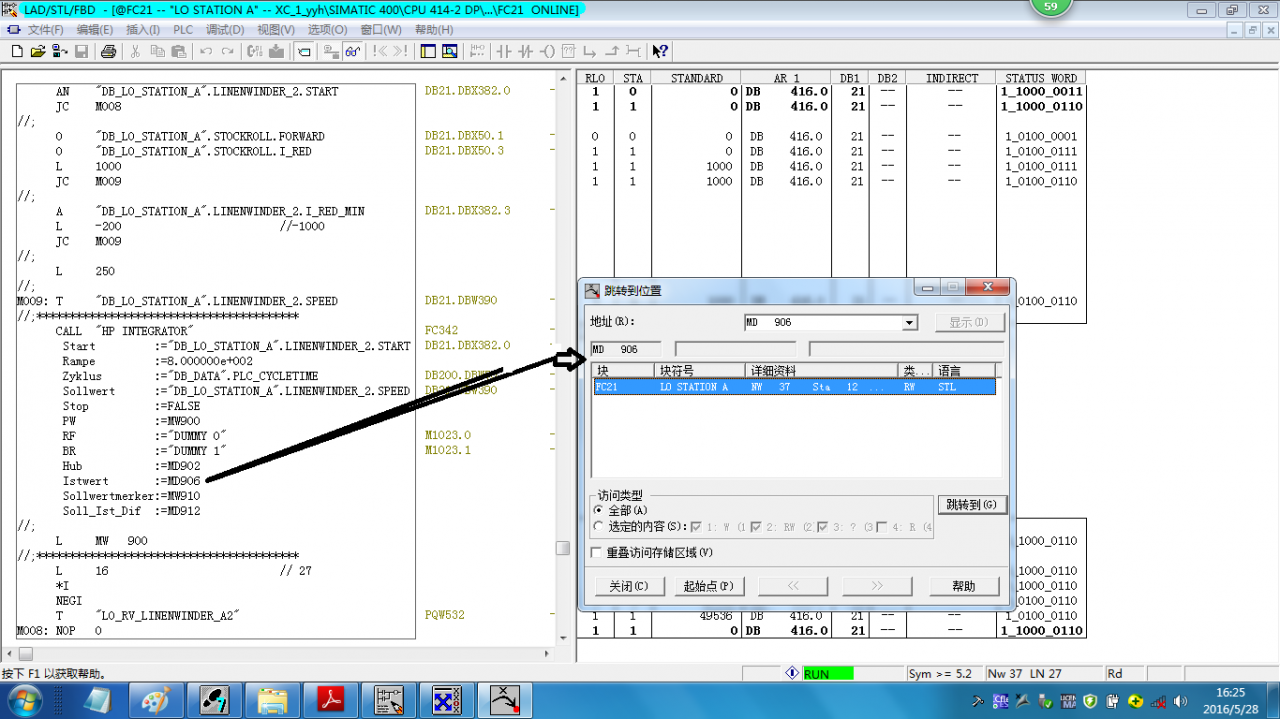
Task: Click the Hub :=MD902 parameter line
Action: 131,466
